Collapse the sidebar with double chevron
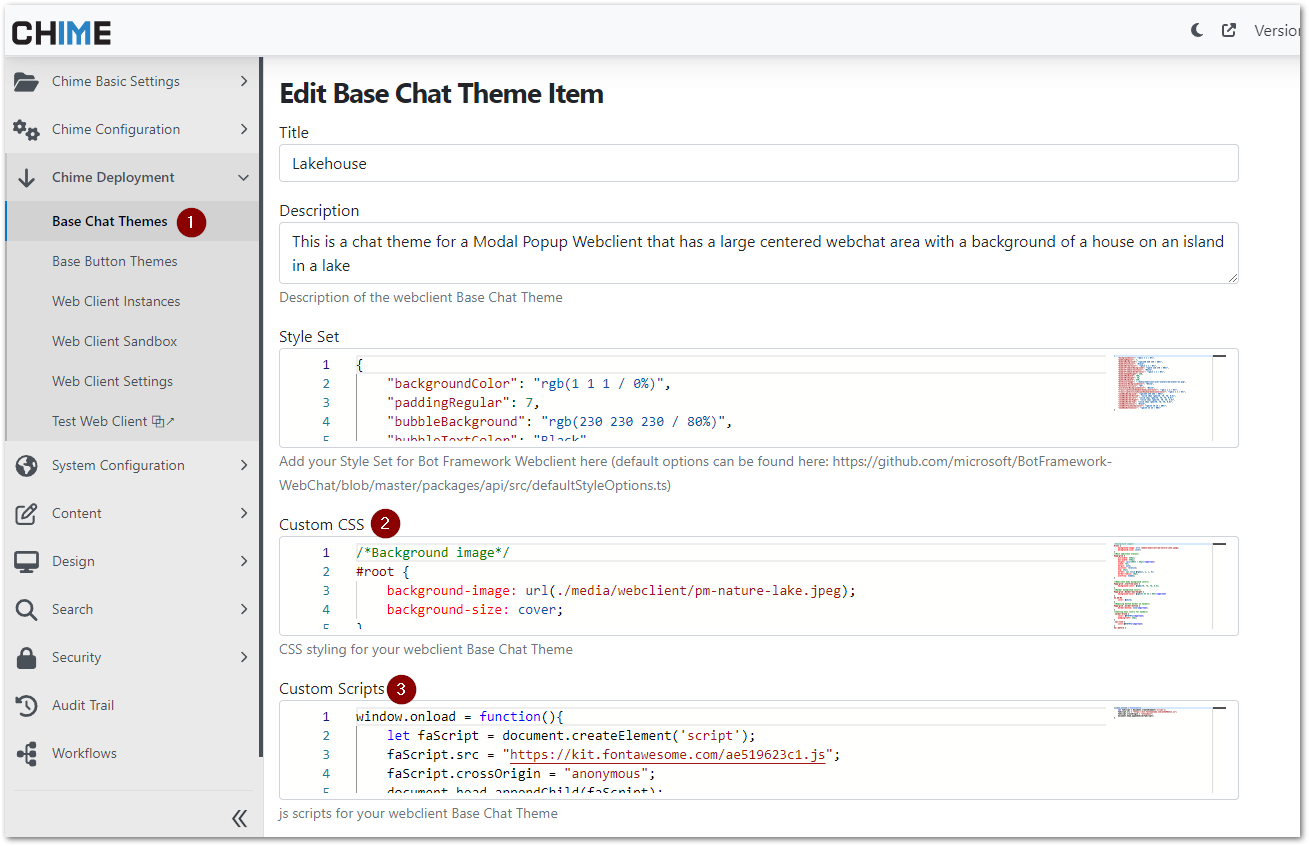Viewport: 1309px width, 846px height. 240,819
